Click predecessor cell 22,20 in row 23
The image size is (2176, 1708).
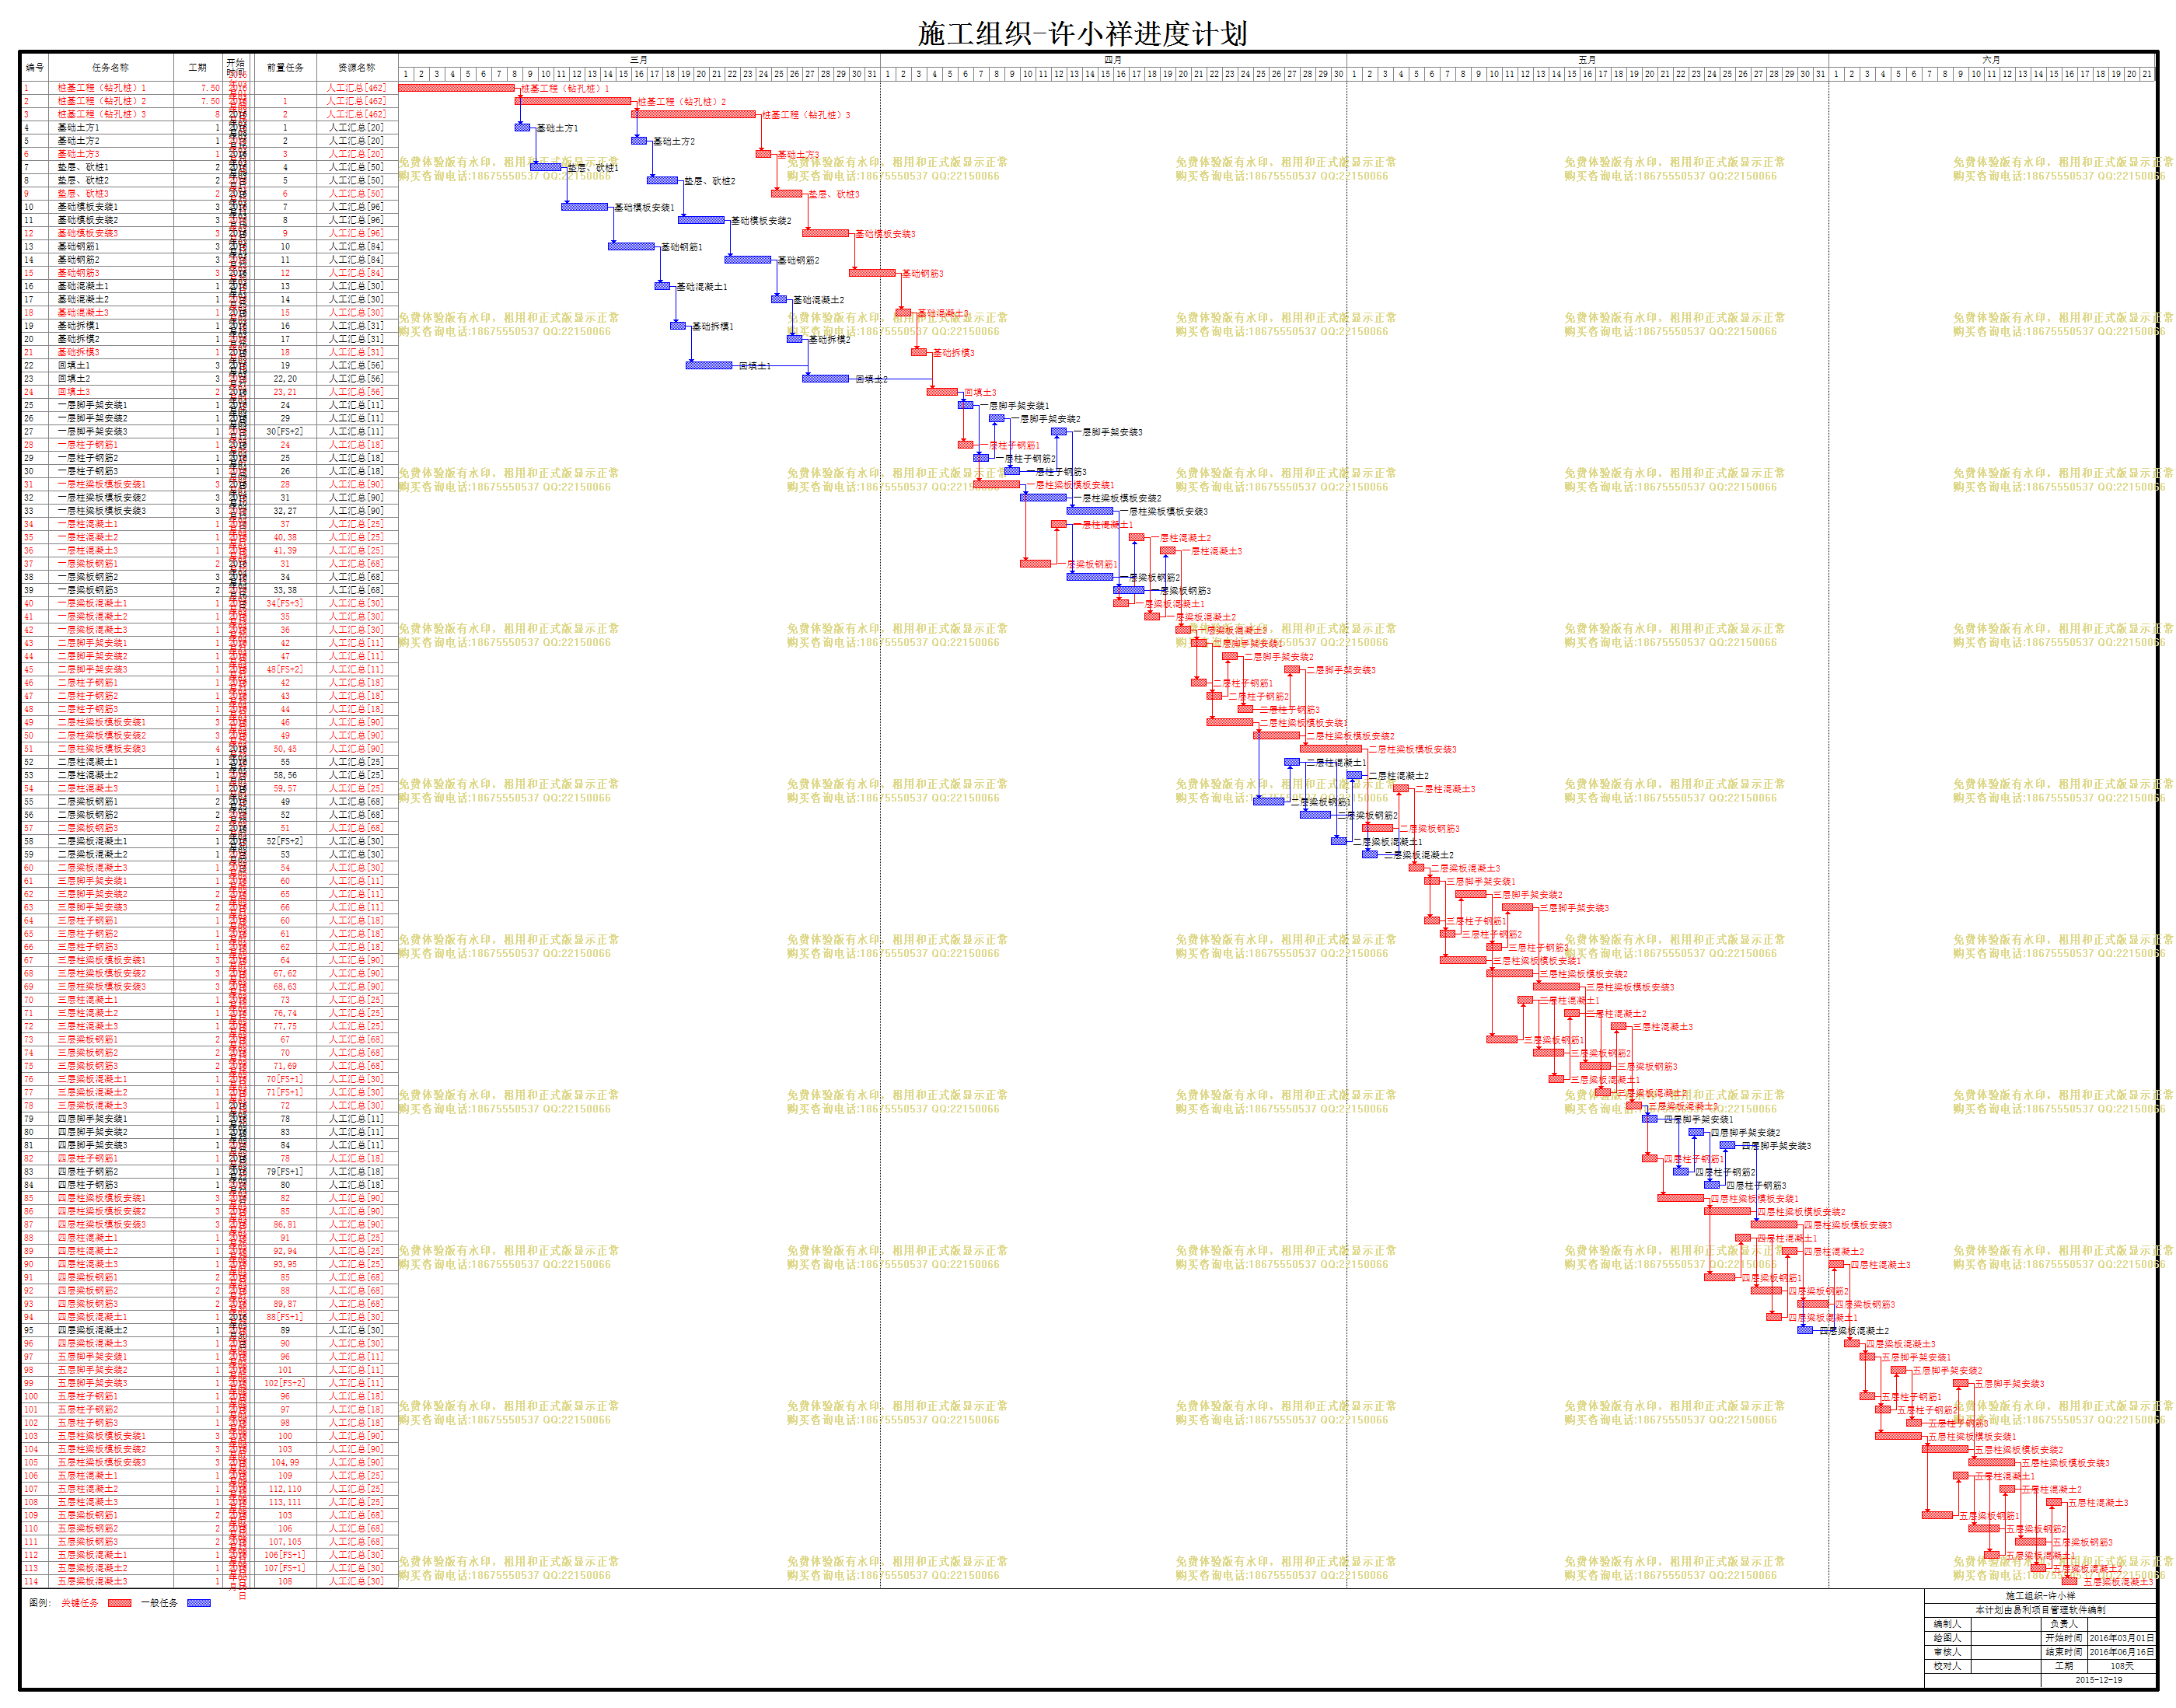(x=285, y=378)
